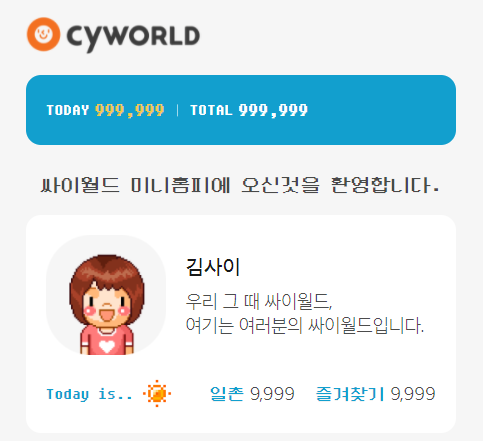
Task: Open the minimi avatar profile picture
Action: point(106,295)
